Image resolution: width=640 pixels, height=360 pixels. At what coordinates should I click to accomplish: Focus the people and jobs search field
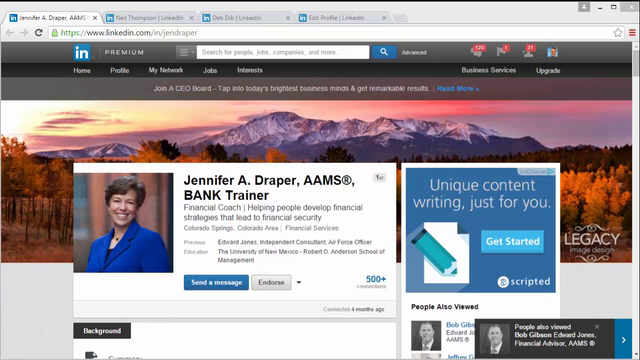pos(283,52)
